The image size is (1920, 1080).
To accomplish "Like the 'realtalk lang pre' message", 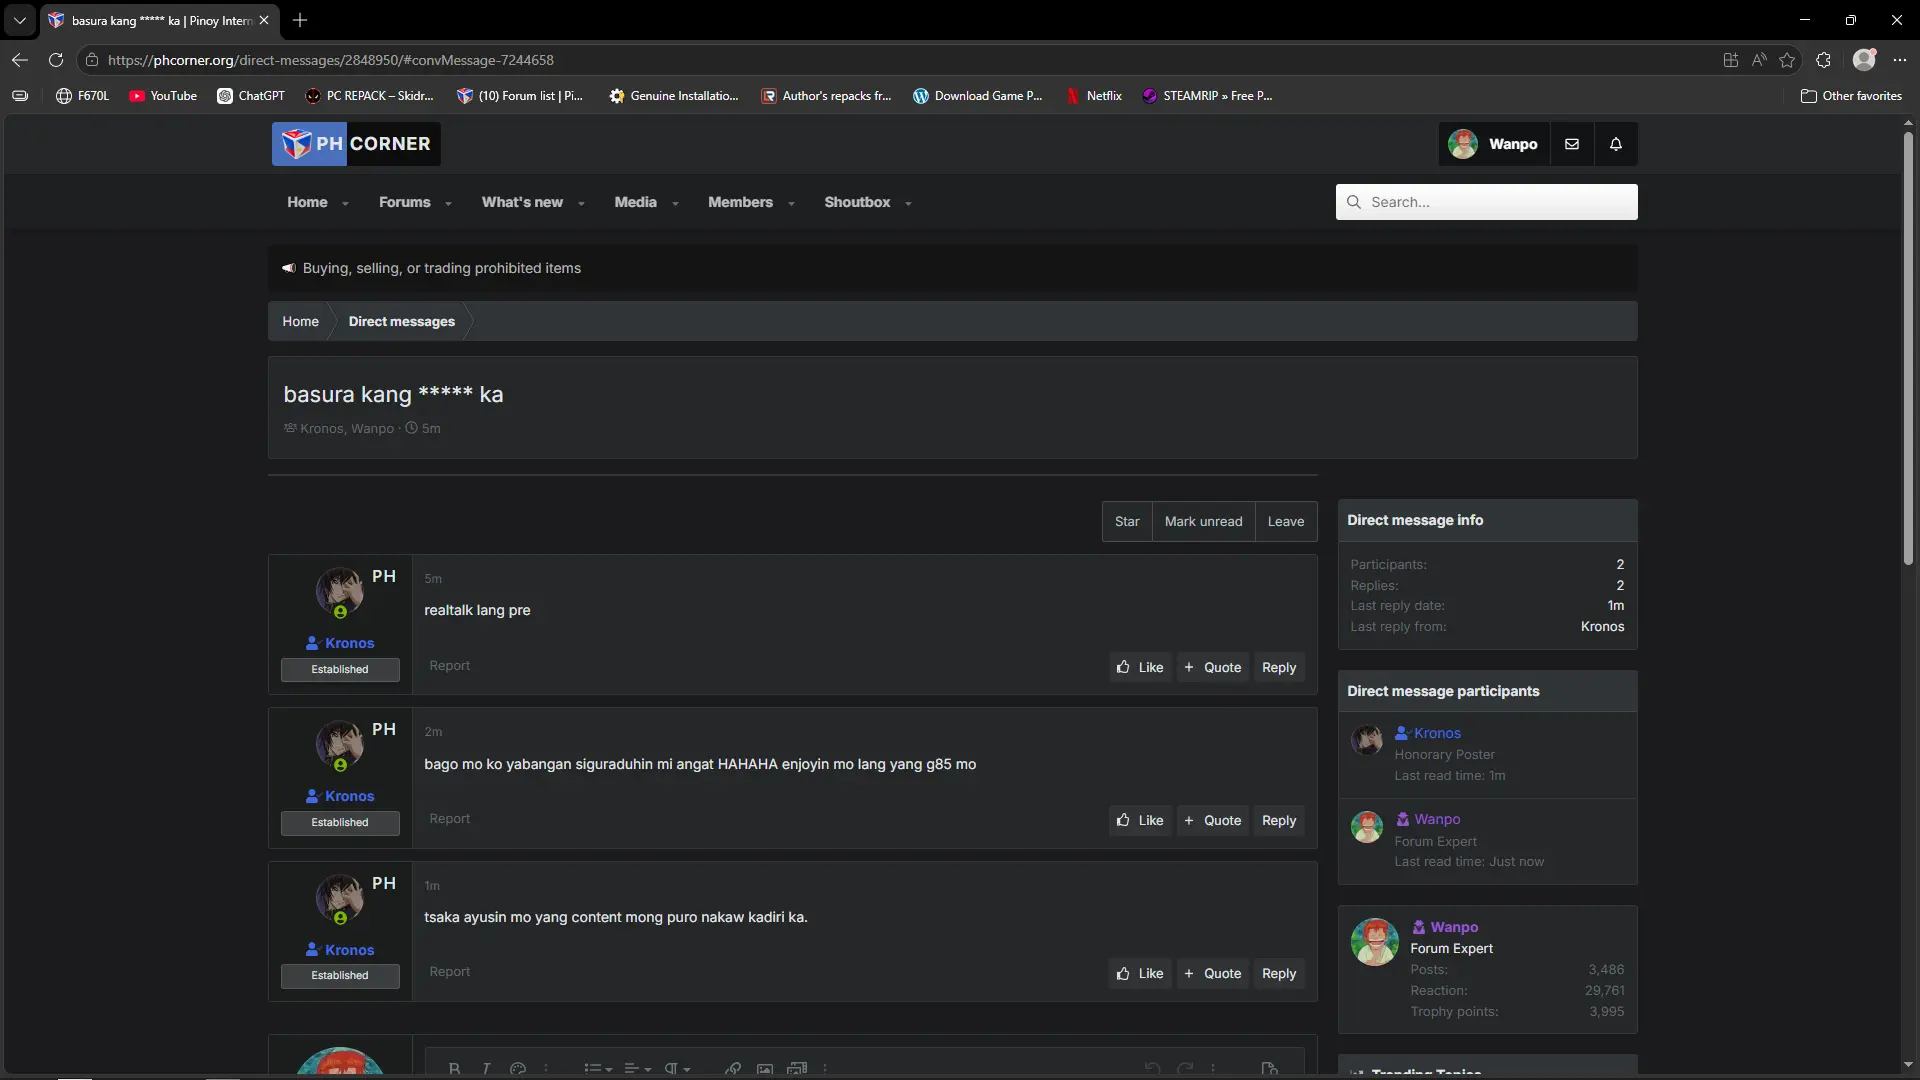I will pos(1140,667).
